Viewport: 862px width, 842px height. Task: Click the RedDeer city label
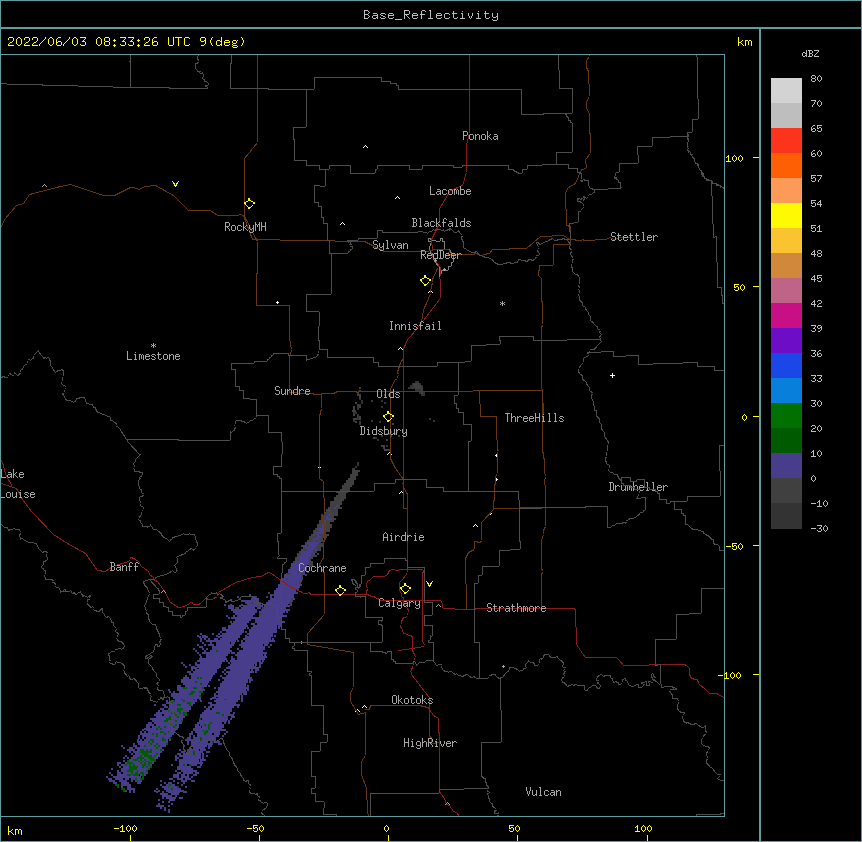[x=440, y=255]
